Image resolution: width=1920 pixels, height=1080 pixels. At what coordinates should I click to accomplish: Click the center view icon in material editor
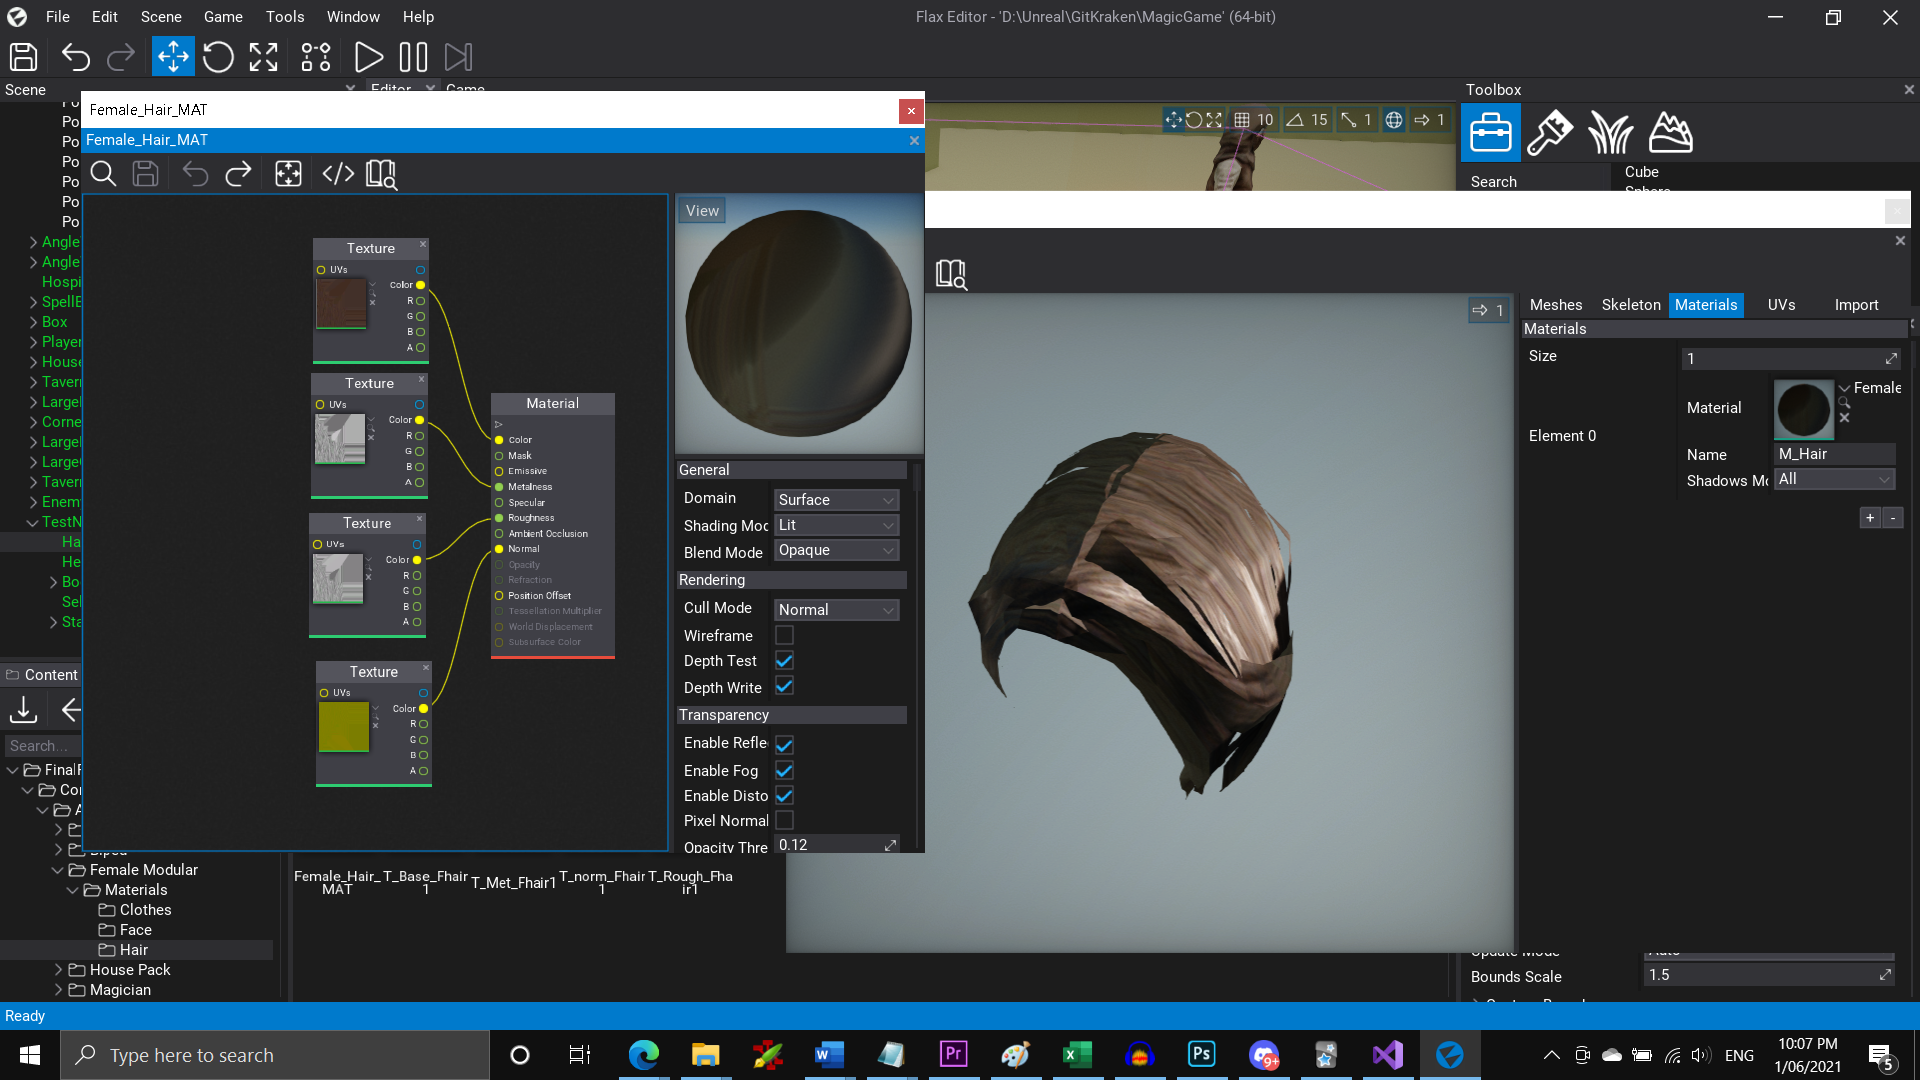pos(288,173)
